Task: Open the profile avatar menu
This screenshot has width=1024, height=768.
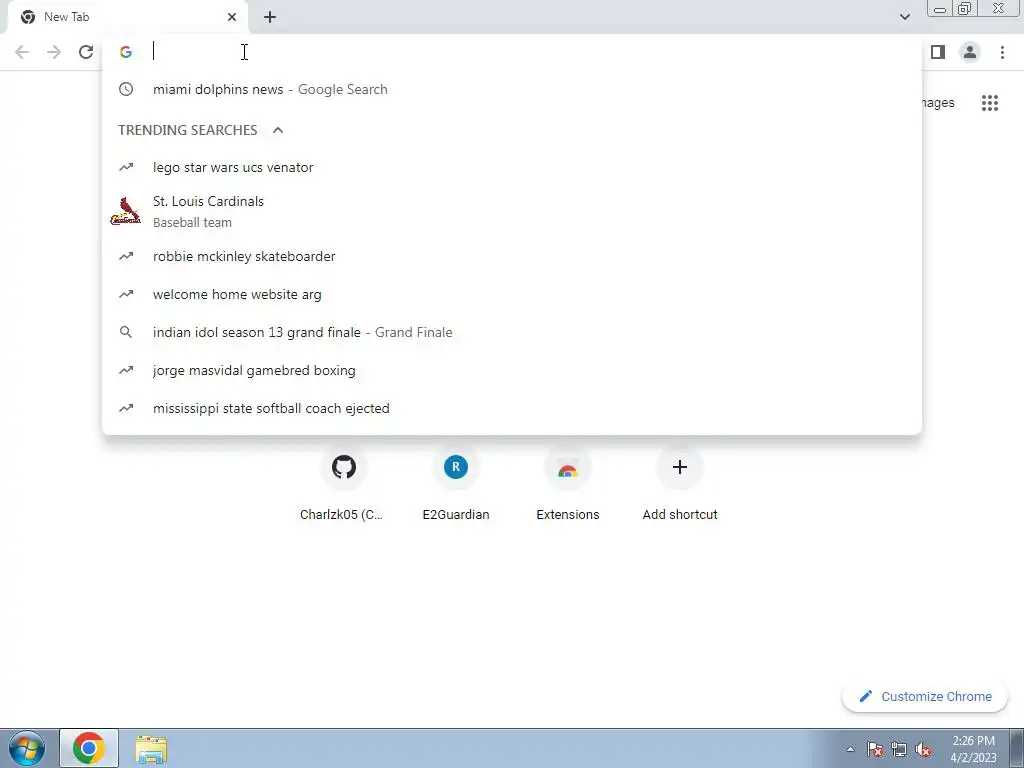Action: point(970,52)
